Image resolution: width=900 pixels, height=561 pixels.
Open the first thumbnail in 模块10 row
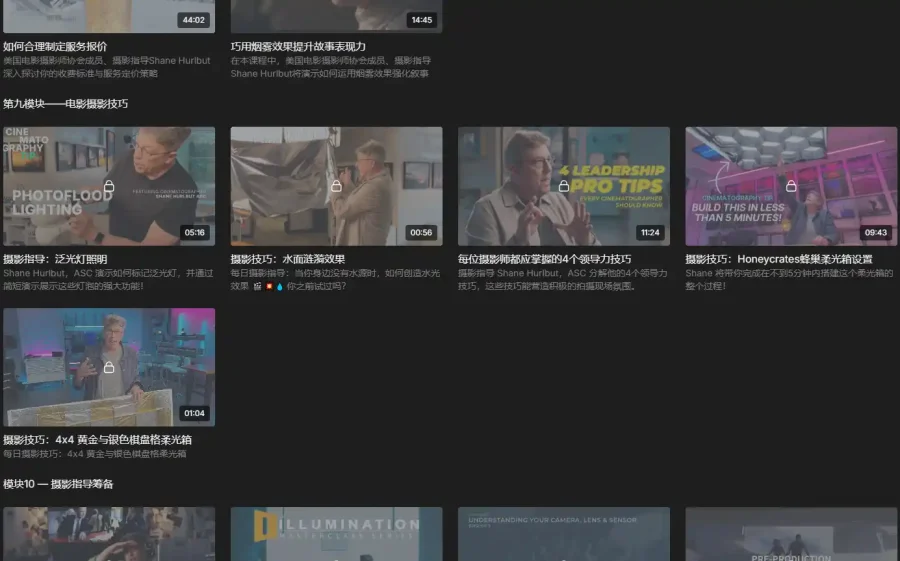(x=109, y=534)
